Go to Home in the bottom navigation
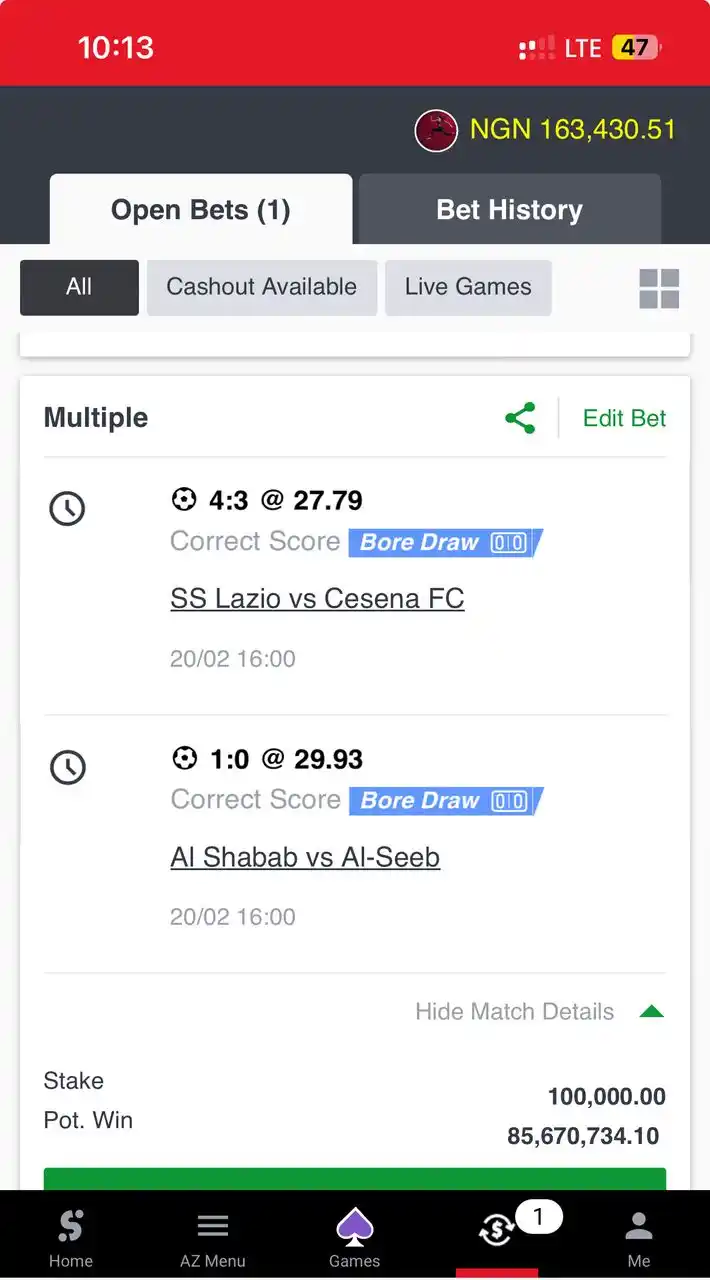 [71, 1238]
